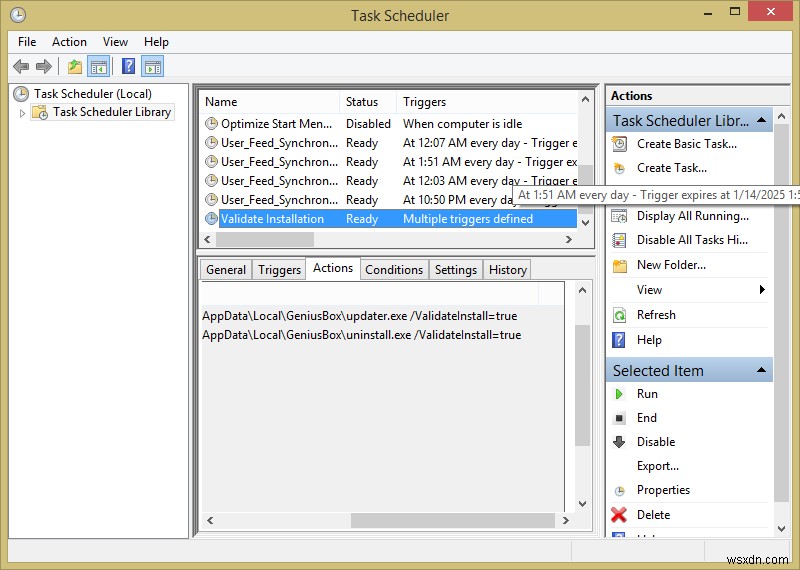Switch to the History tab
The width and height of the screenshot is (800, 570).
pos(507,270)
